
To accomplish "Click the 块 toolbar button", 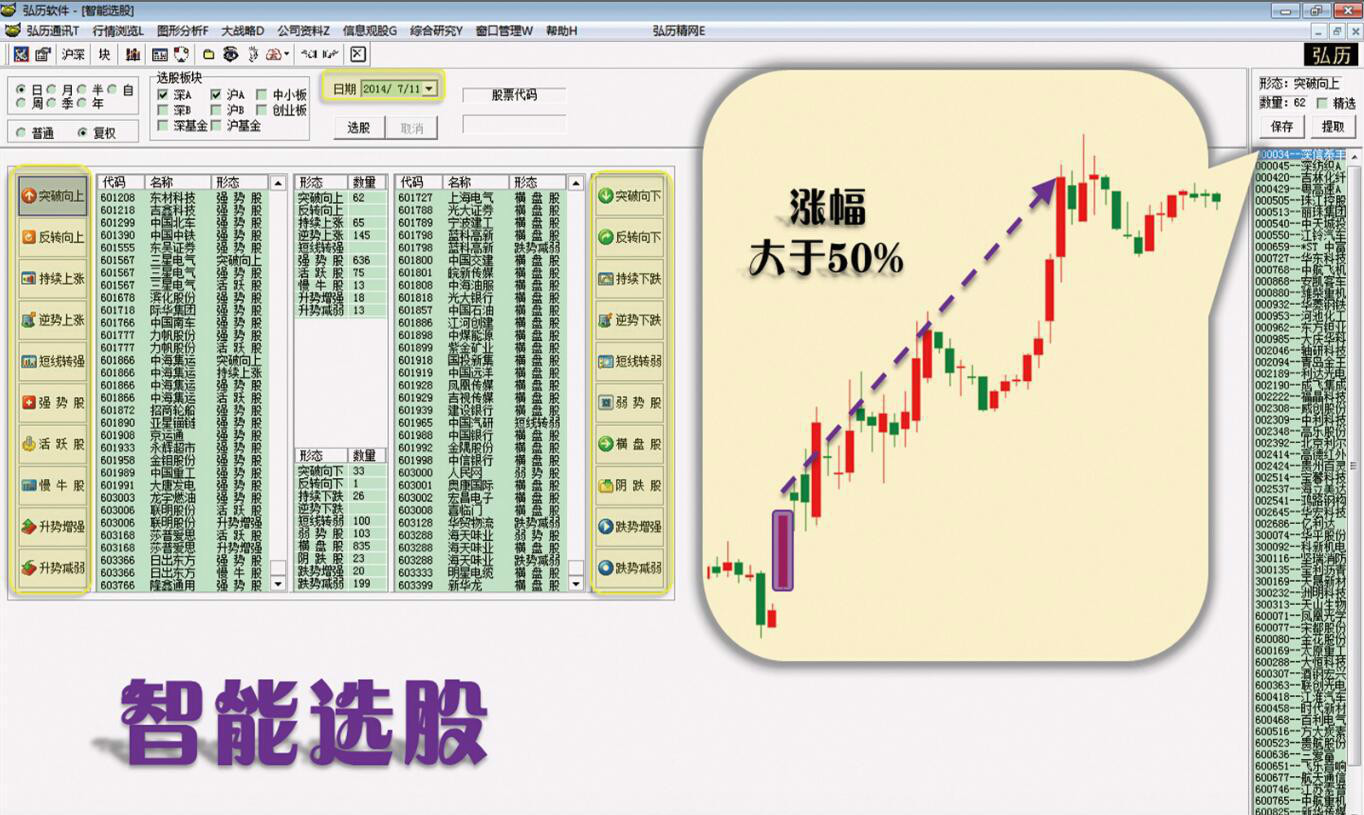I will pos(104,54).
